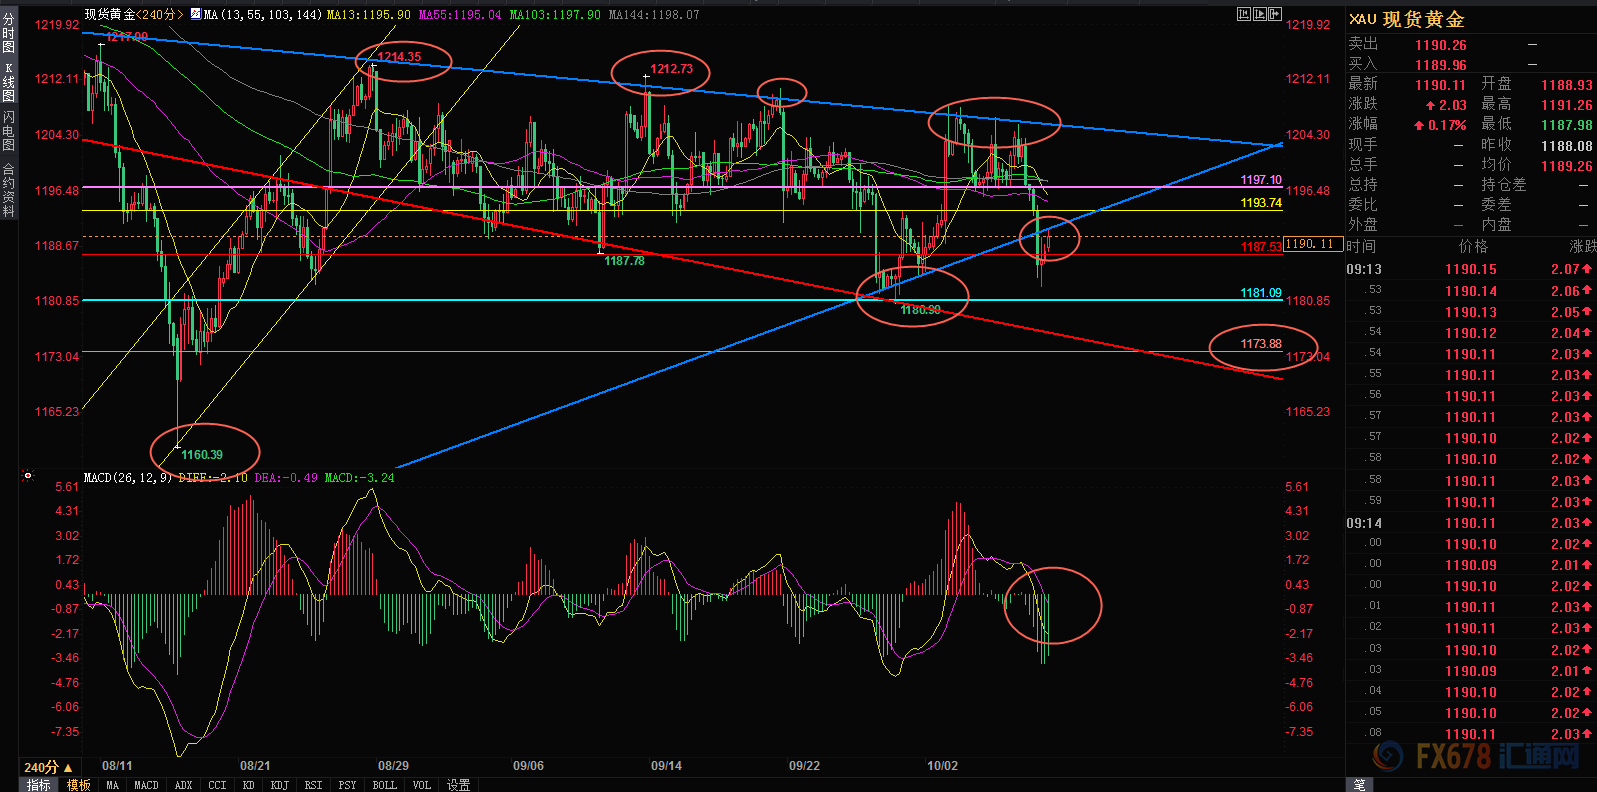Click the 1173.88 price label

1261,344
